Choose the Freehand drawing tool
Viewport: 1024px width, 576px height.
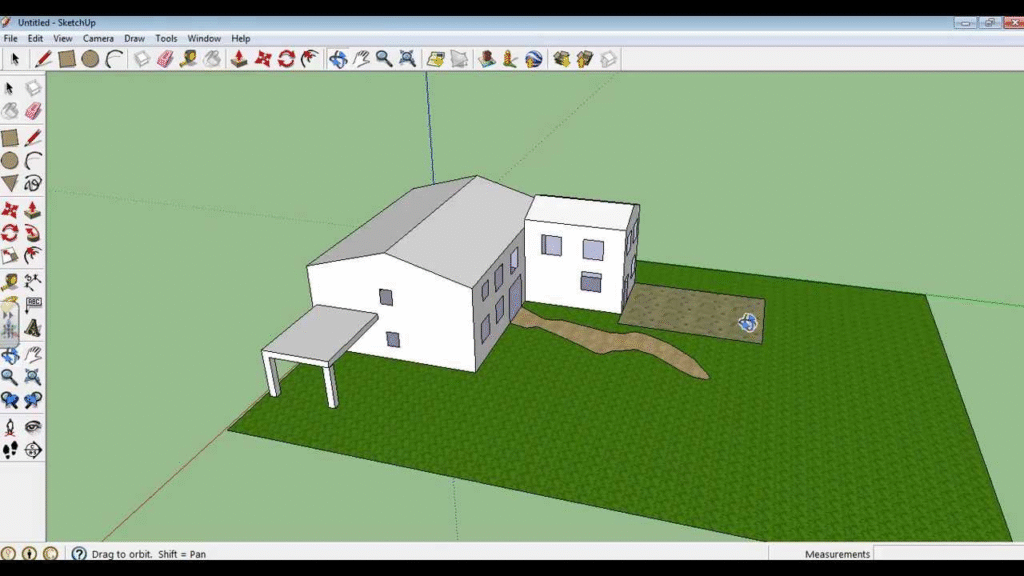tap(33, 183)
